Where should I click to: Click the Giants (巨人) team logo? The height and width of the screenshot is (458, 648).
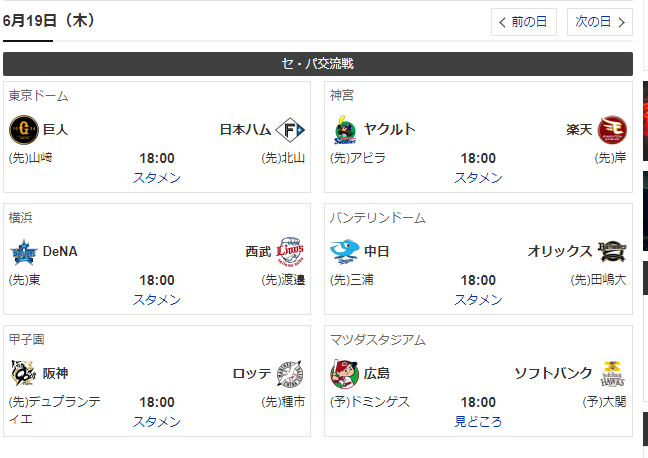pyautogui.click(x=24, y=130)
